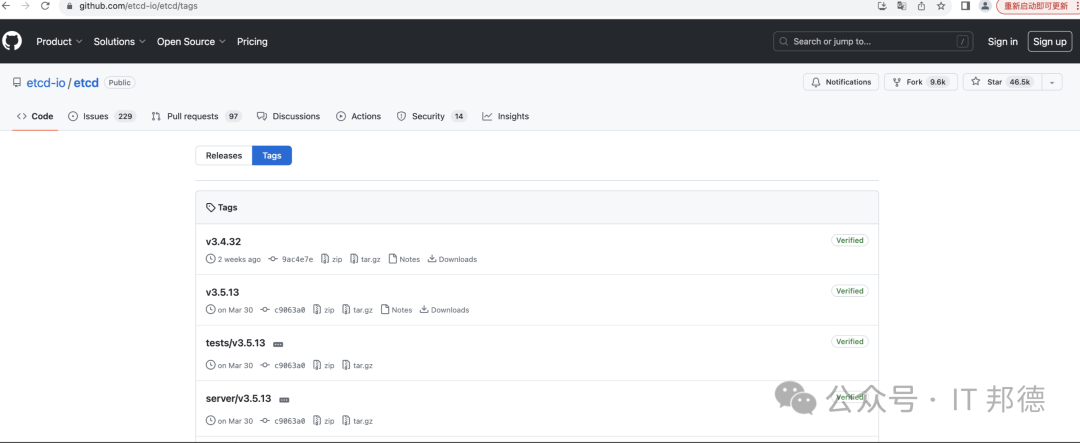Open the v3.5.13 tag

(x=222, y=292)
